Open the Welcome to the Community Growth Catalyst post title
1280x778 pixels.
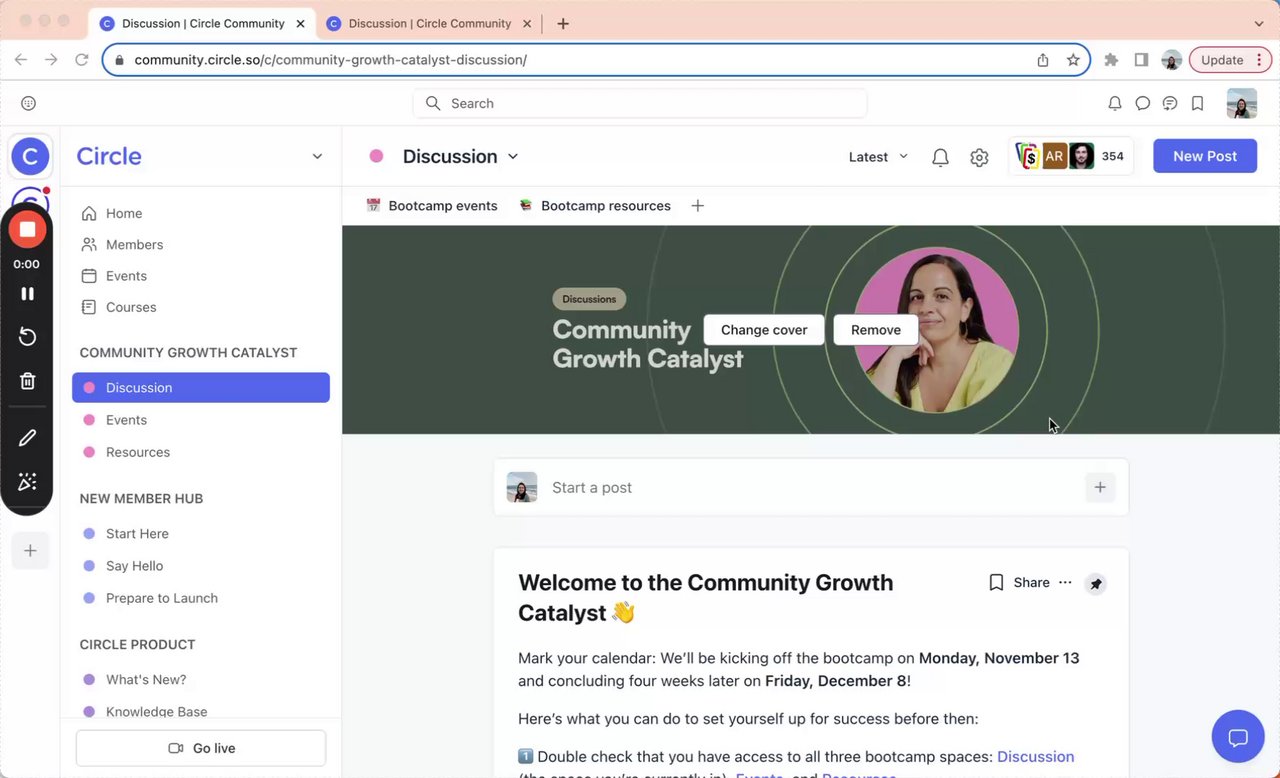pyautogui.click(x=705, y=597)
